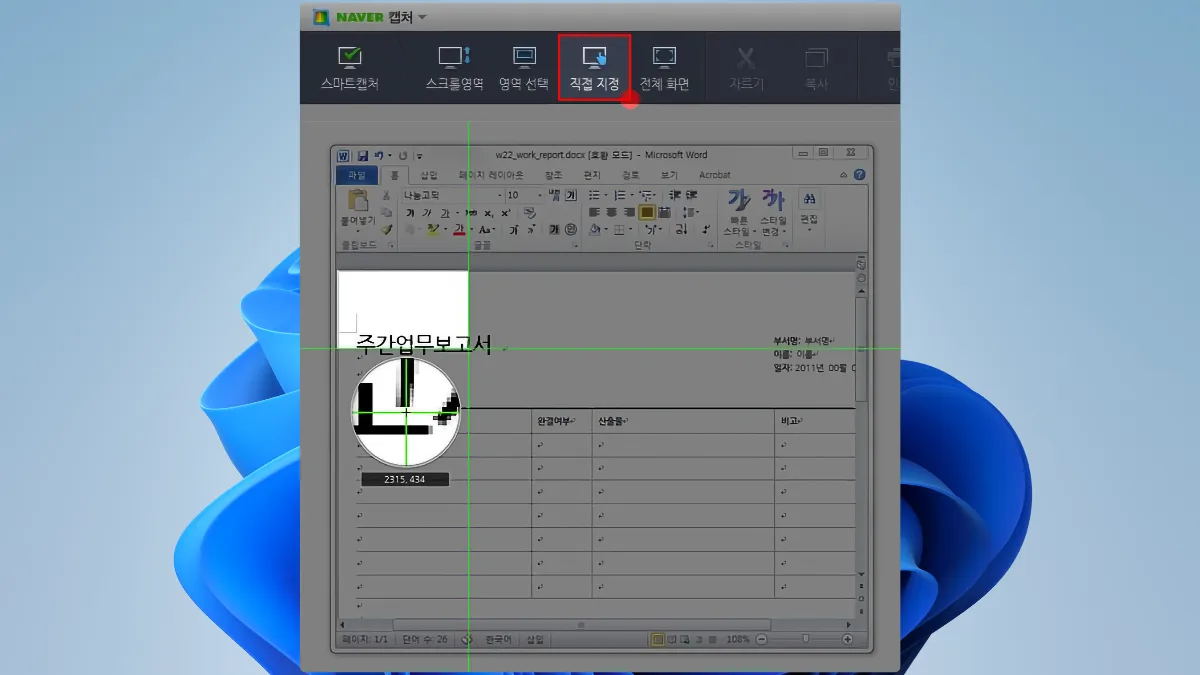Click the 붙여넣기 Paste icon in Word
The height and width of the screenshot is (675, 1200).
coord(358,204)
